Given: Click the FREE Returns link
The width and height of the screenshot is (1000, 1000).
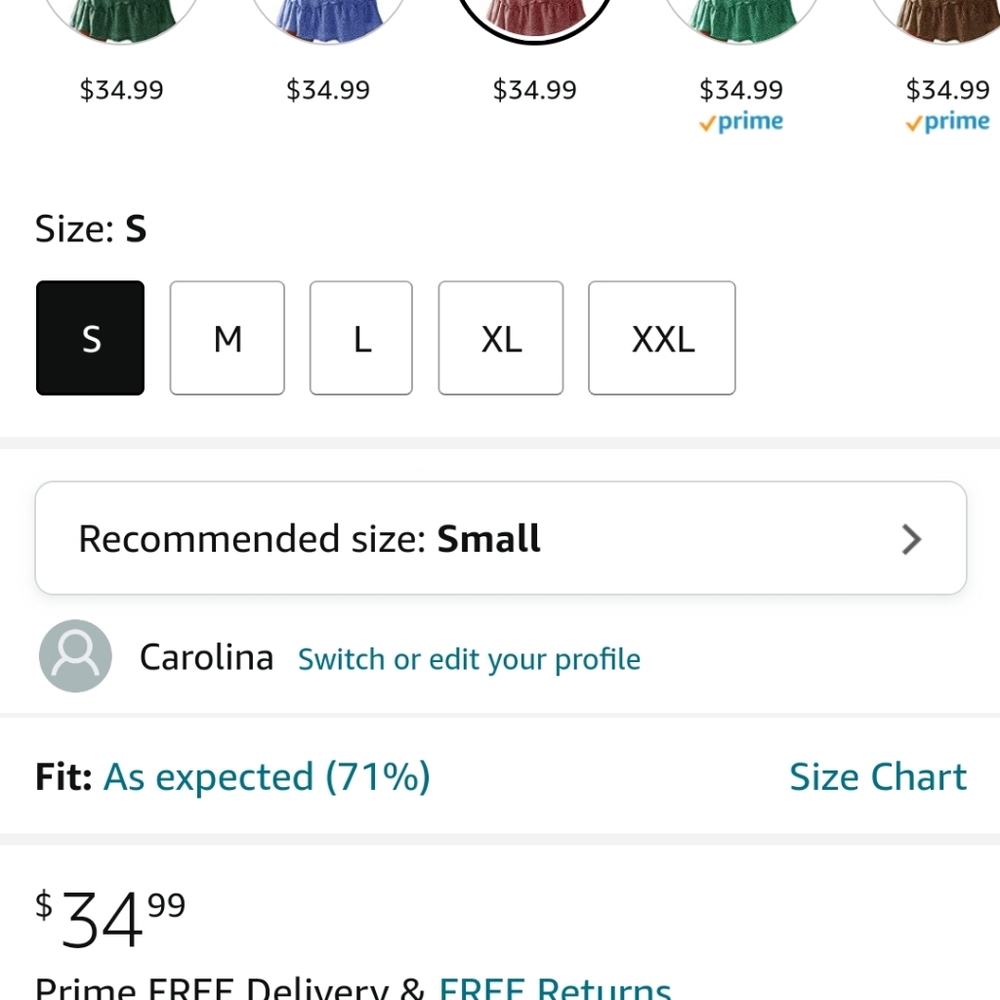Looking at the screenshot, I should (555, 987).
